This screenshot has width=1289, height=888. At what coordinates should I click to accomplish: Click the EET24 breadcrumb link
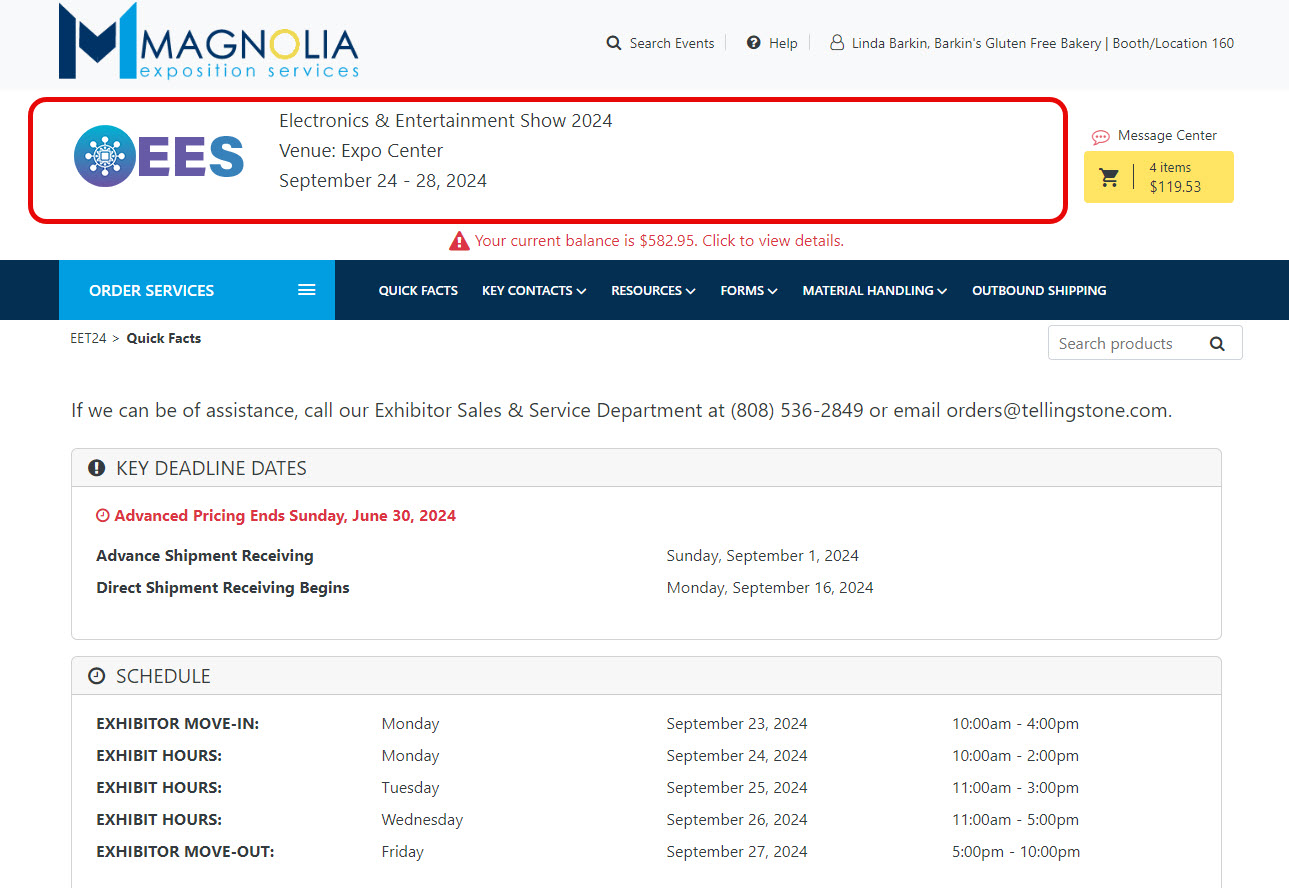coord(88,338)
